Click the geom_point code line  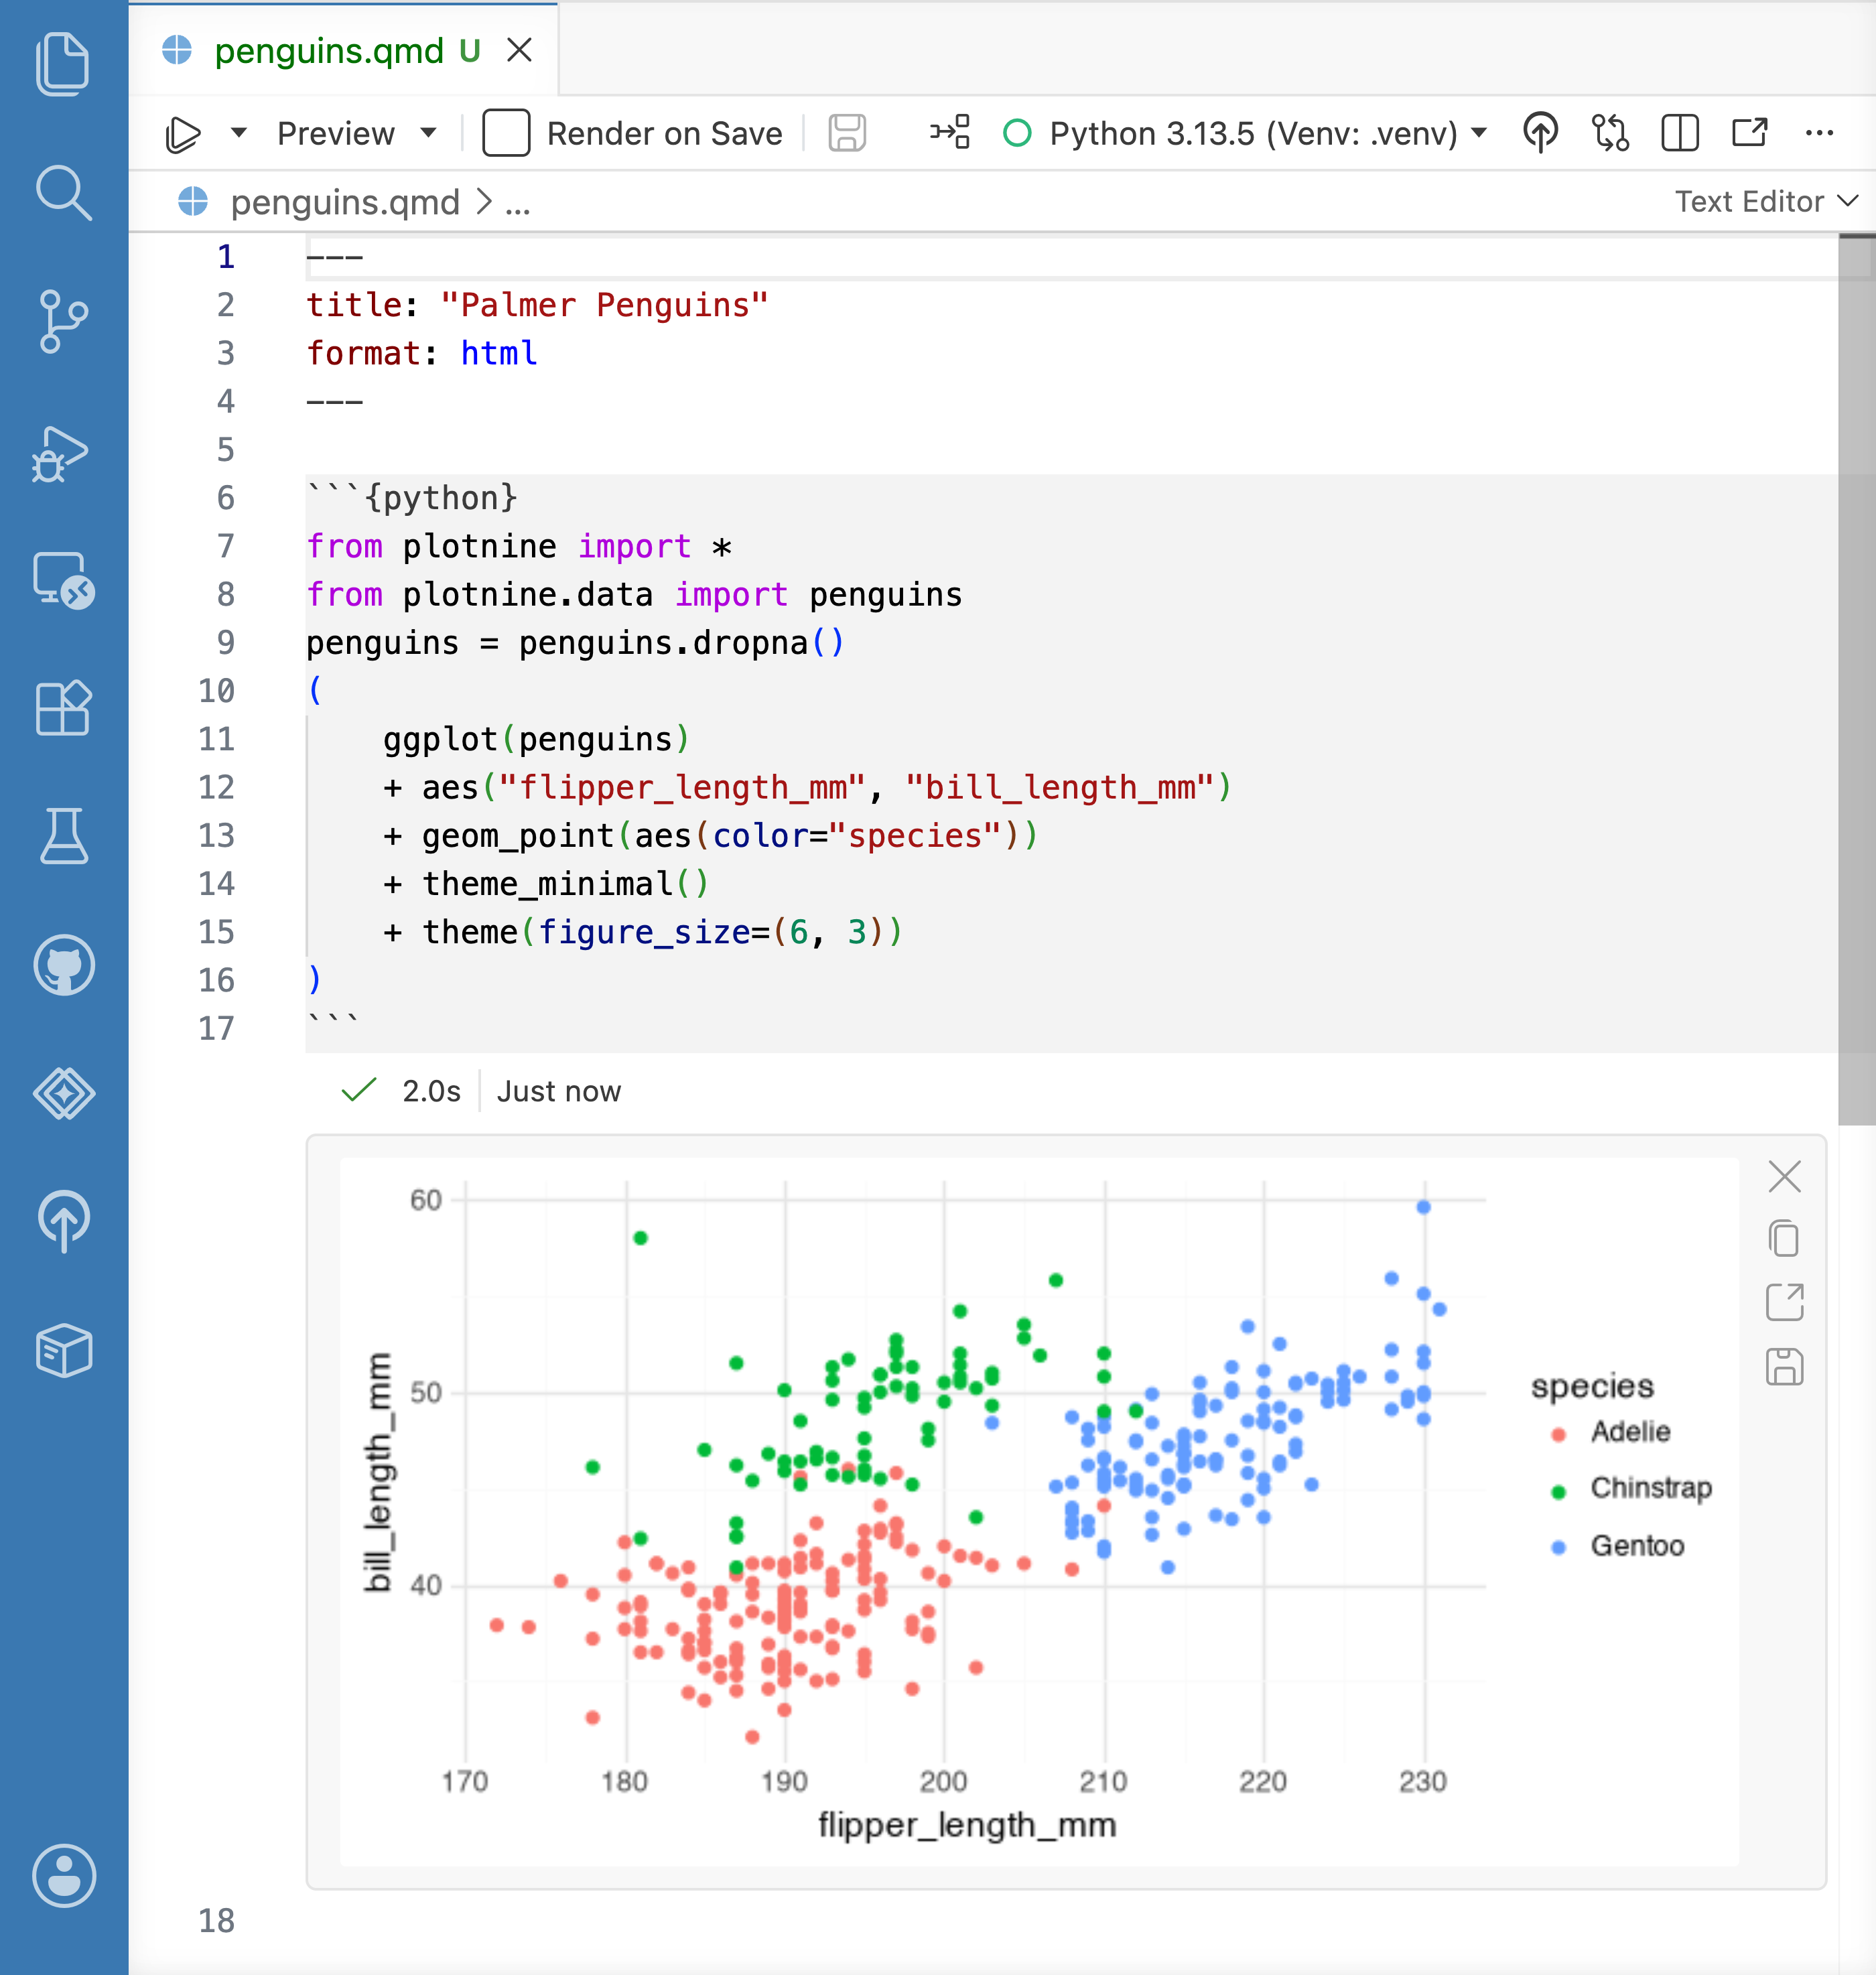coord(710,835)
